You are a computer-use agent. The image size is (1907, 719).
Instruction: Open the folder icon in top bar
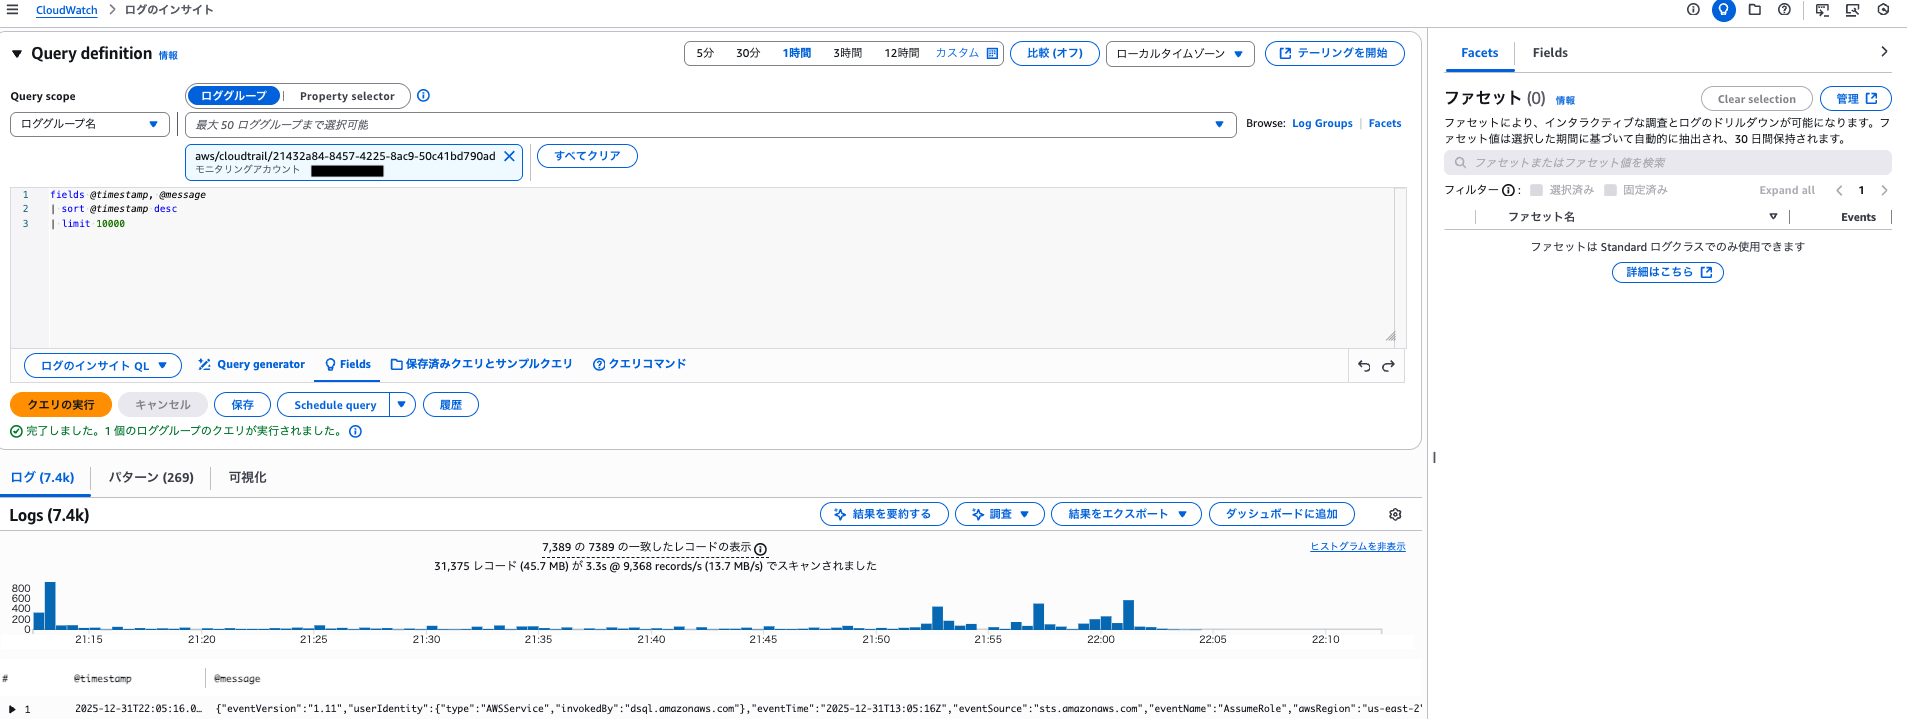click(1754, 10)
